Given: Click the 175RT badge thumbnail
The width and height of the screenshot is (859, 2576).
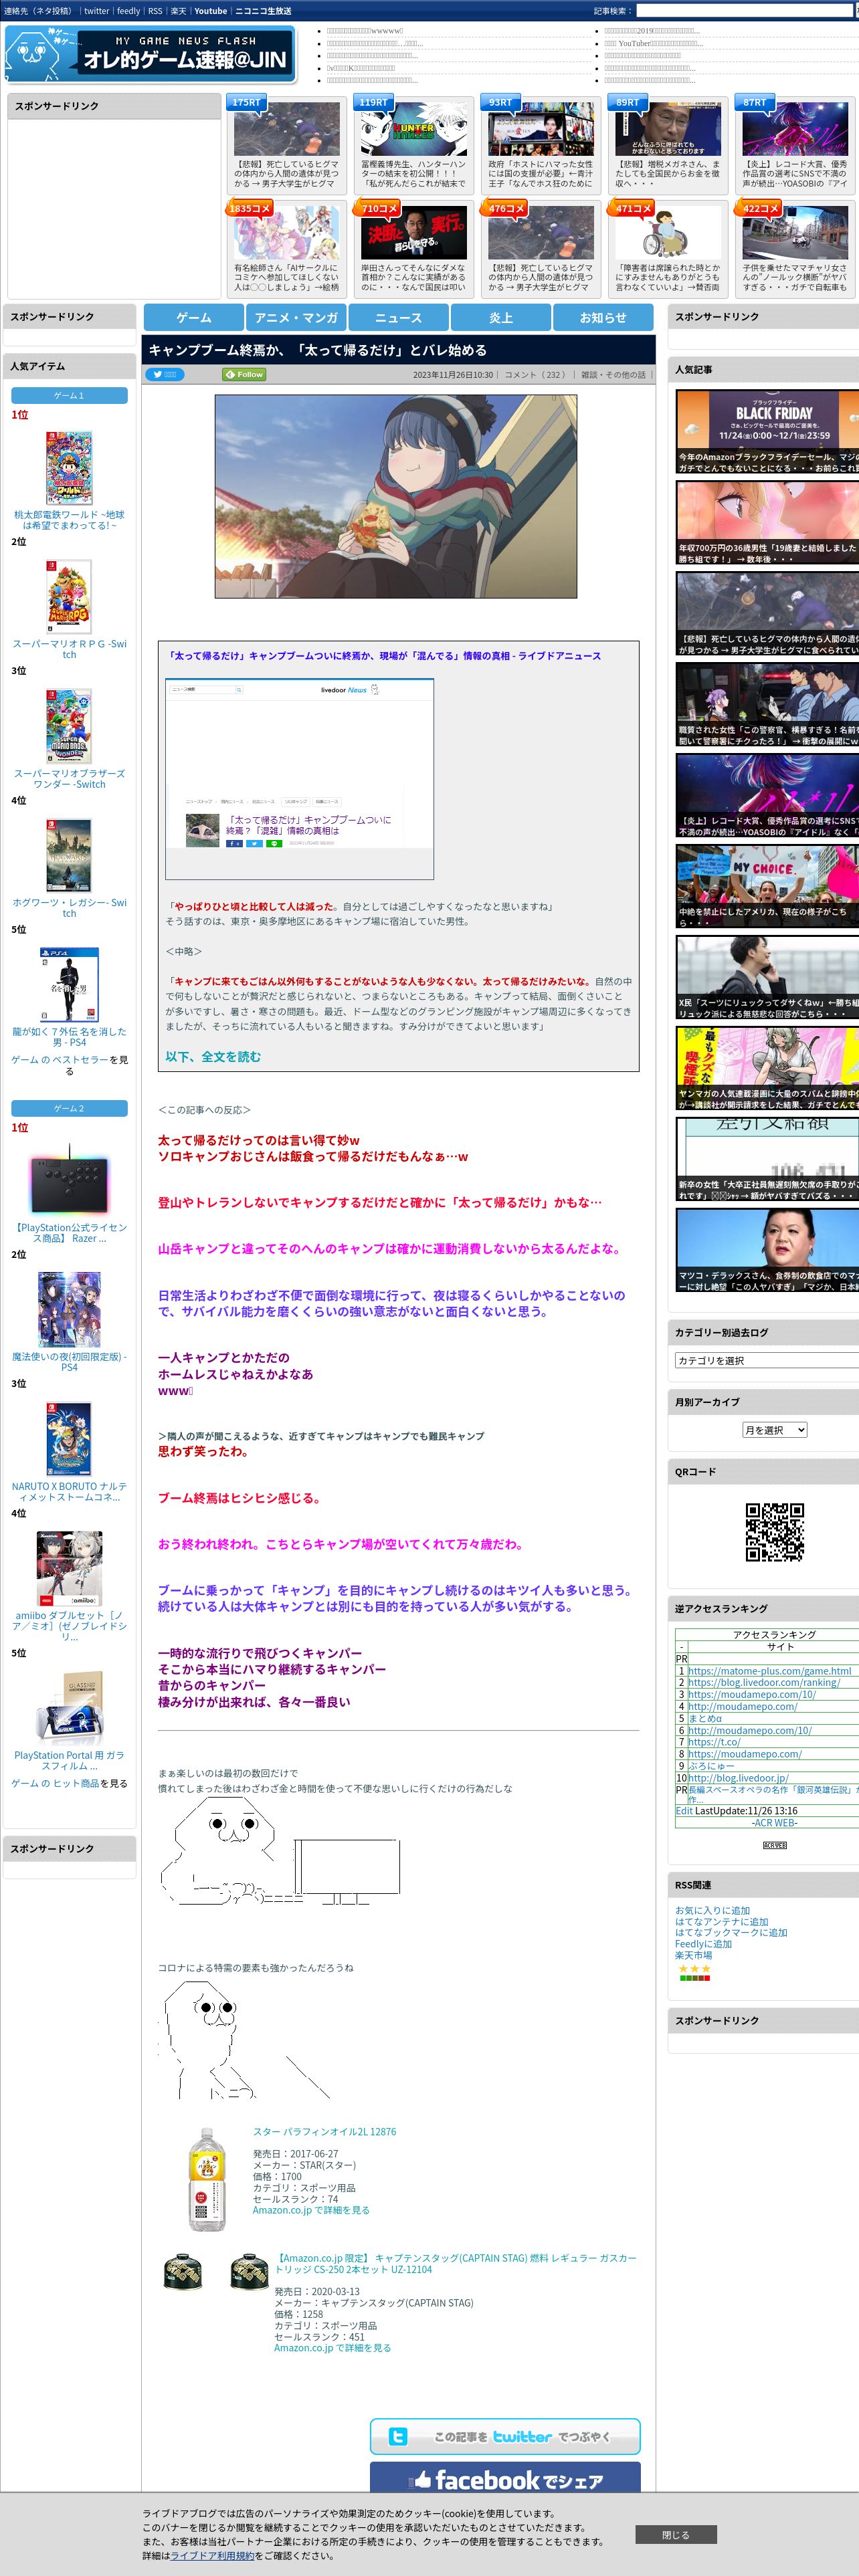Looking at the screenshot, I should click(x=286, y=128).
